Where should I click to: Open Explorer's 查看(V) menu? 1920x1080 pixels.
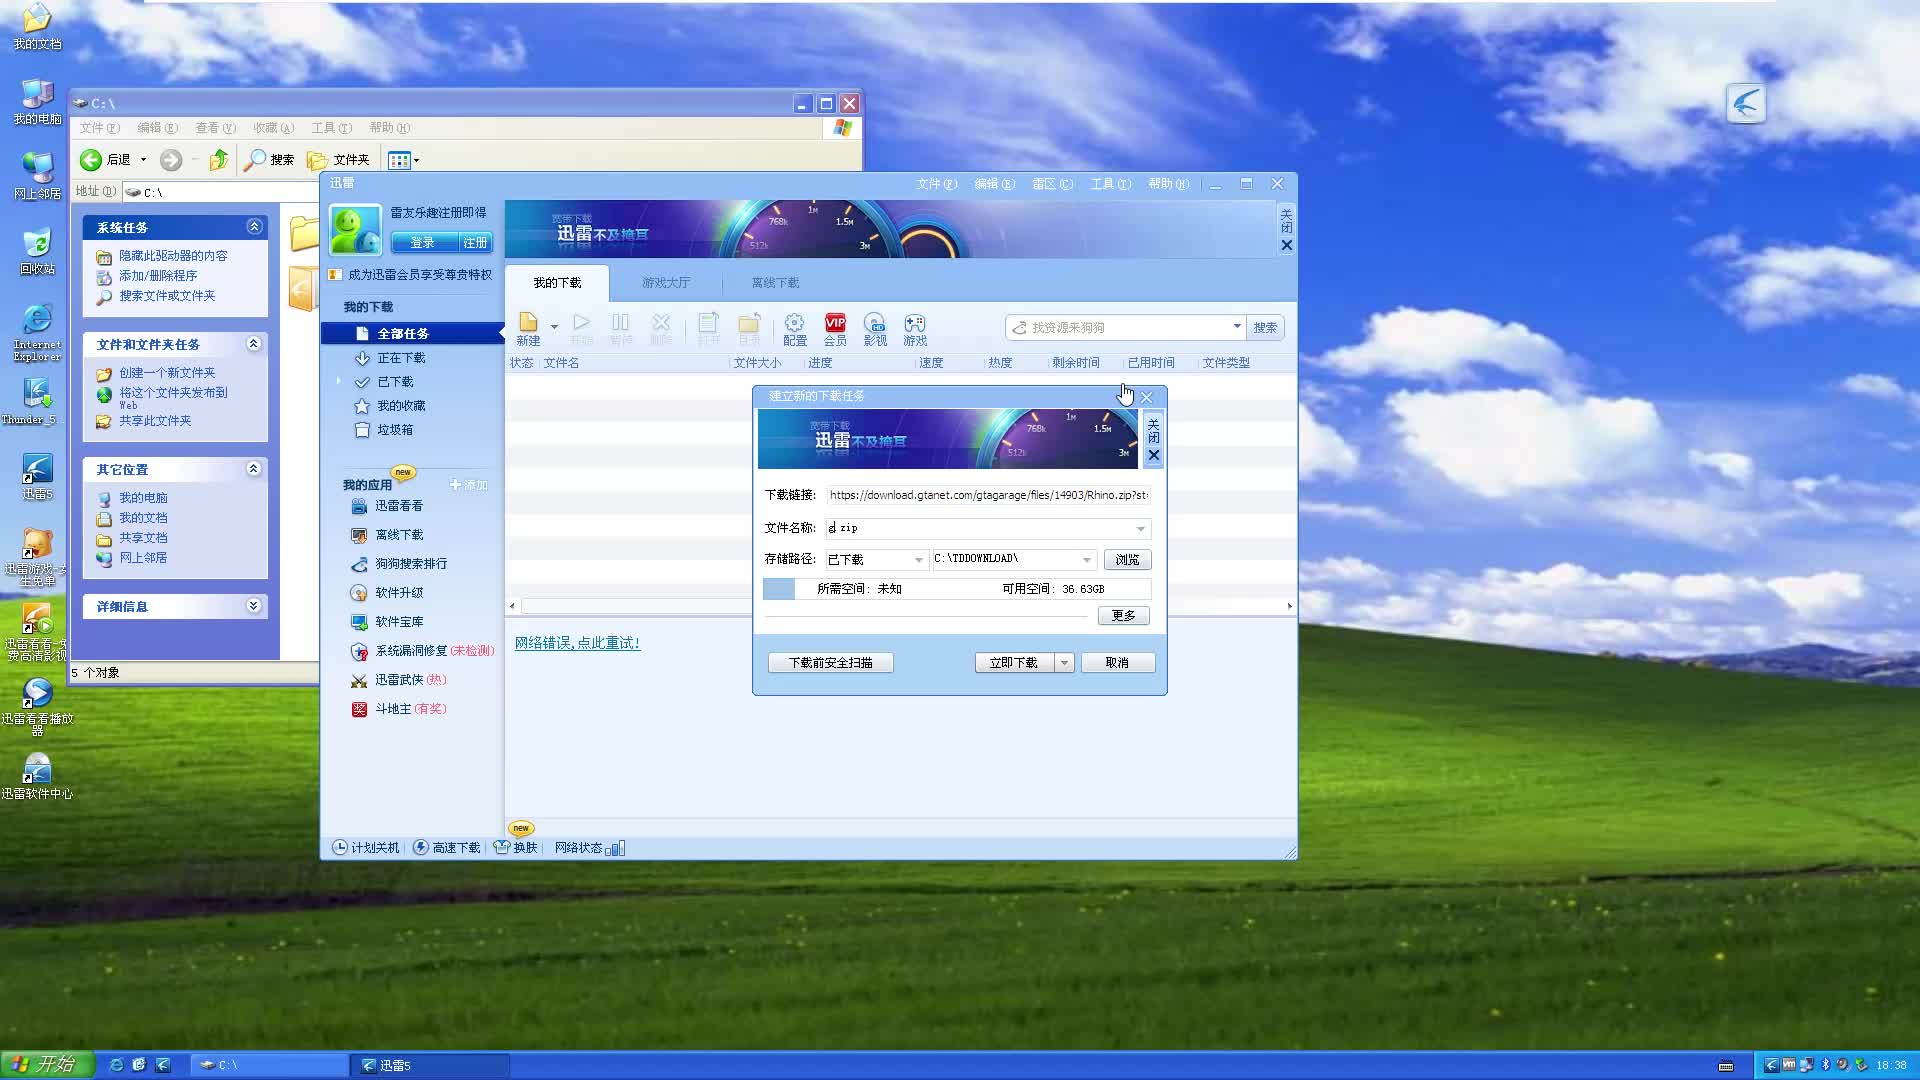pos(215,128)
